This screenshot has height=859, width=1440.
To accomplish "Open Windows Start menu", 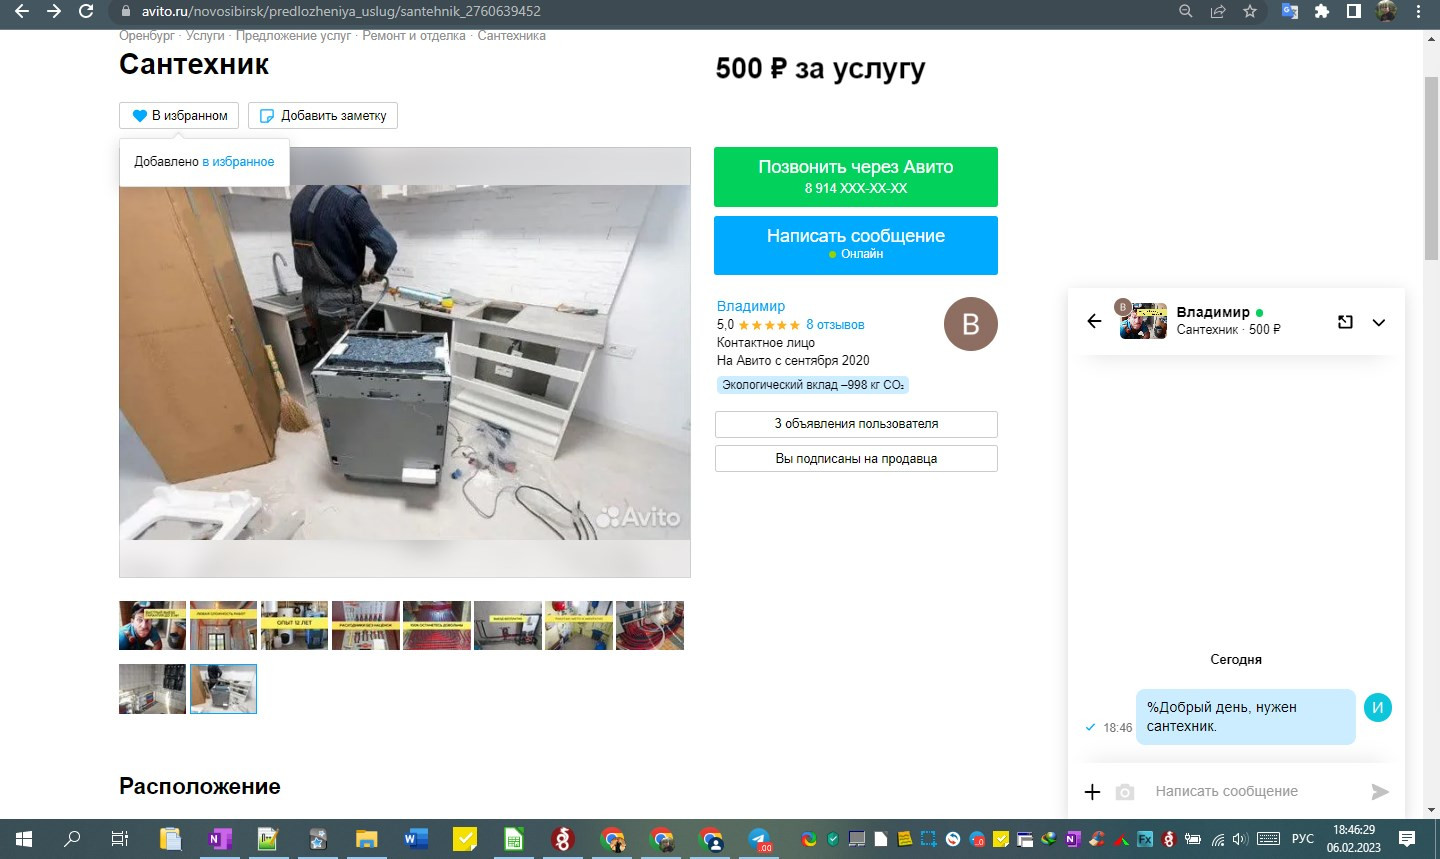I will pyautogui.click(x=23, y=839).
